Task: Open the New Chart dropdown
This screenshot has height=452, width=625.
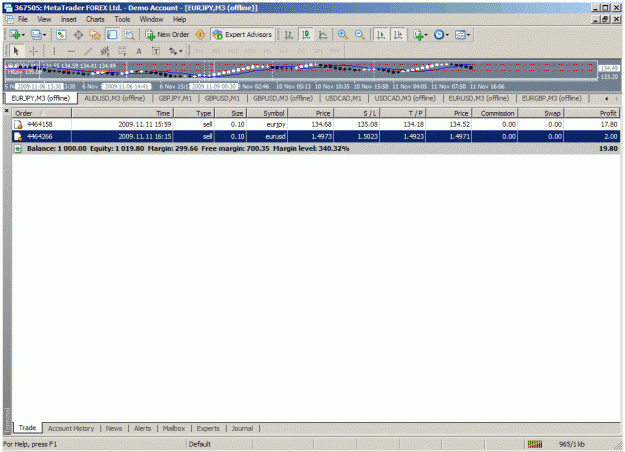Action: (17, 35)
